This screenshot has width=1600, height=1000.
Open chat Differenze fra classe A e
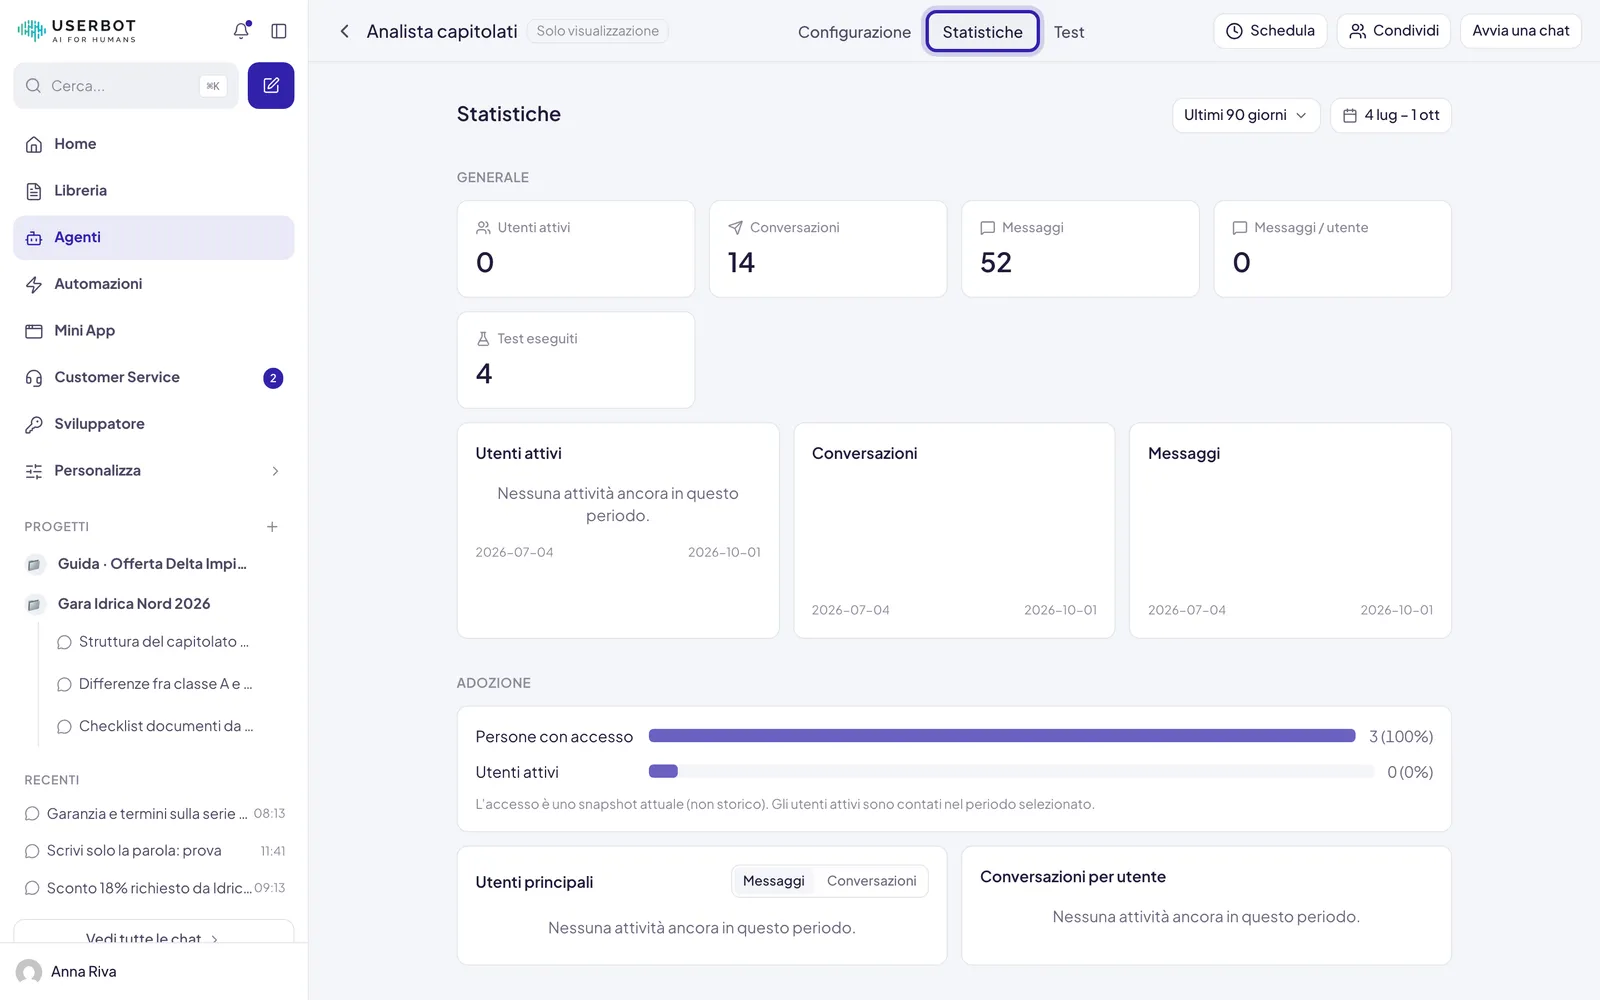(165, 684)
